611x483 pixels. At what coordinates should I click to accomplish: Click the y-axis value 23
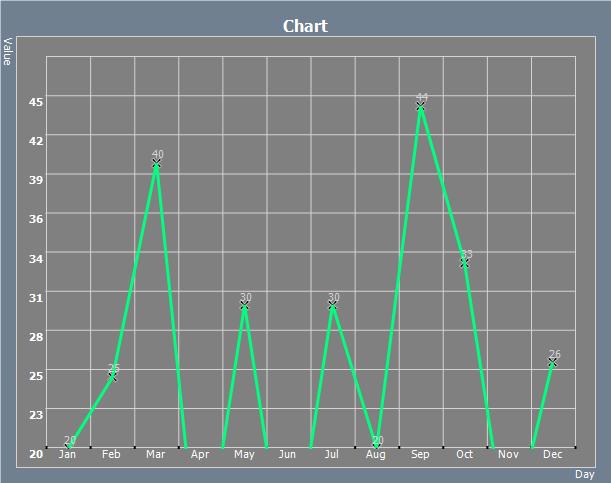[x=36, y=415]
